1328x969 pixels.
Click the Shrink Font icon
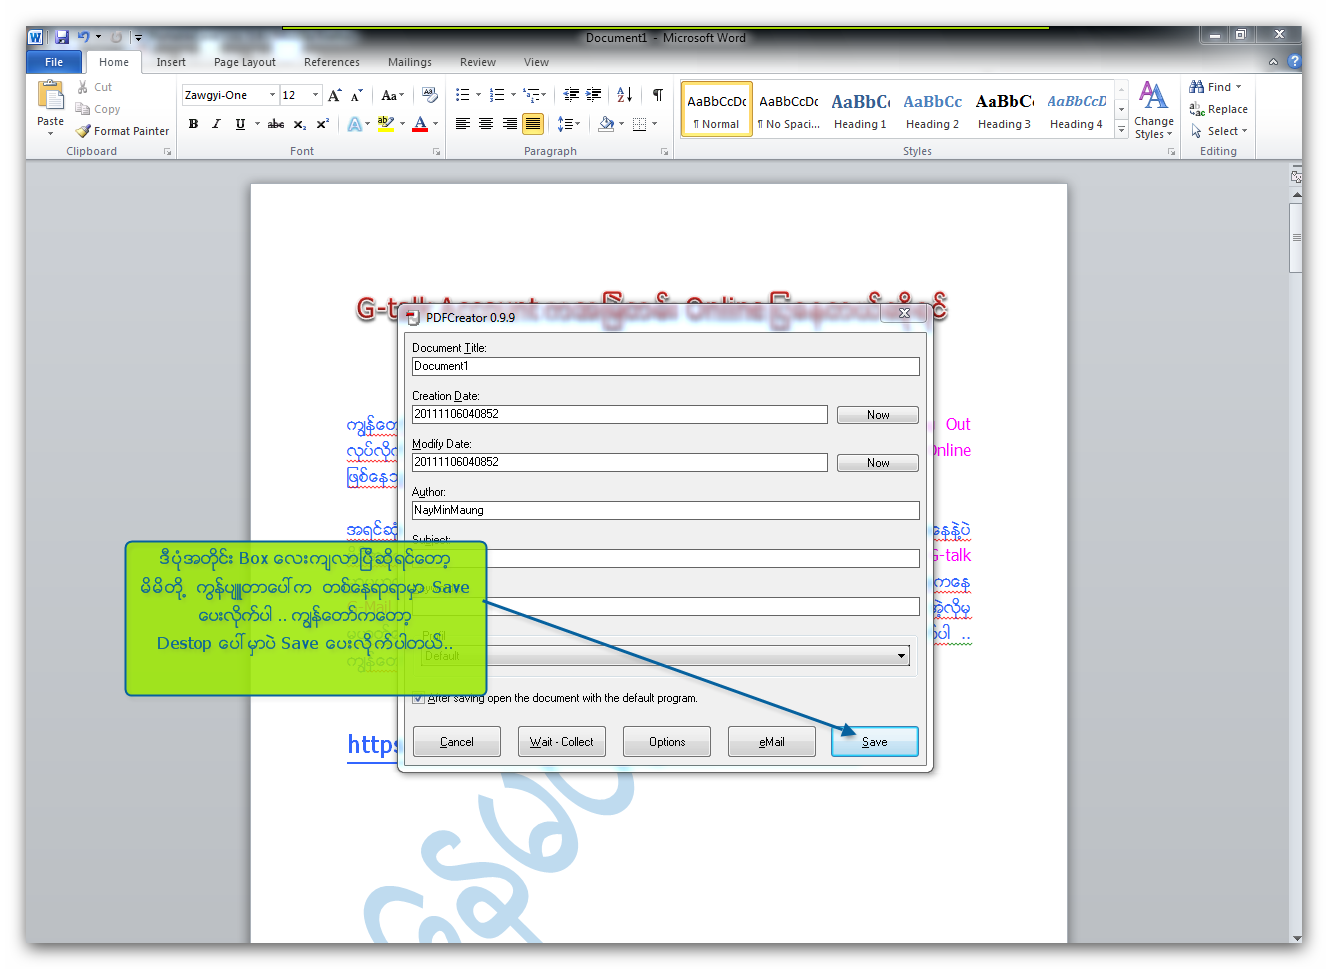(357, 95)
